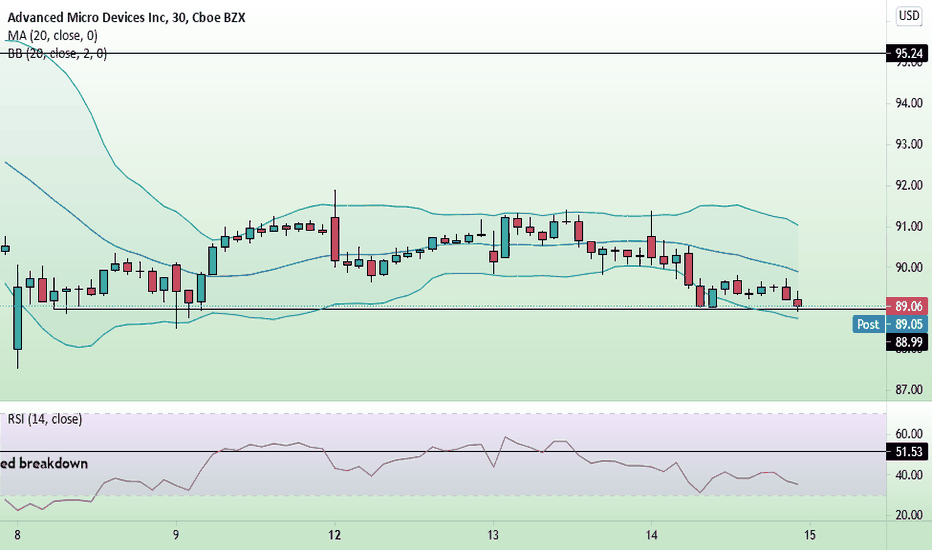The width and height of the screenshot is (932, 550).
Task: Click the 40.00 RSI axis label
Action: coord(909,475)
